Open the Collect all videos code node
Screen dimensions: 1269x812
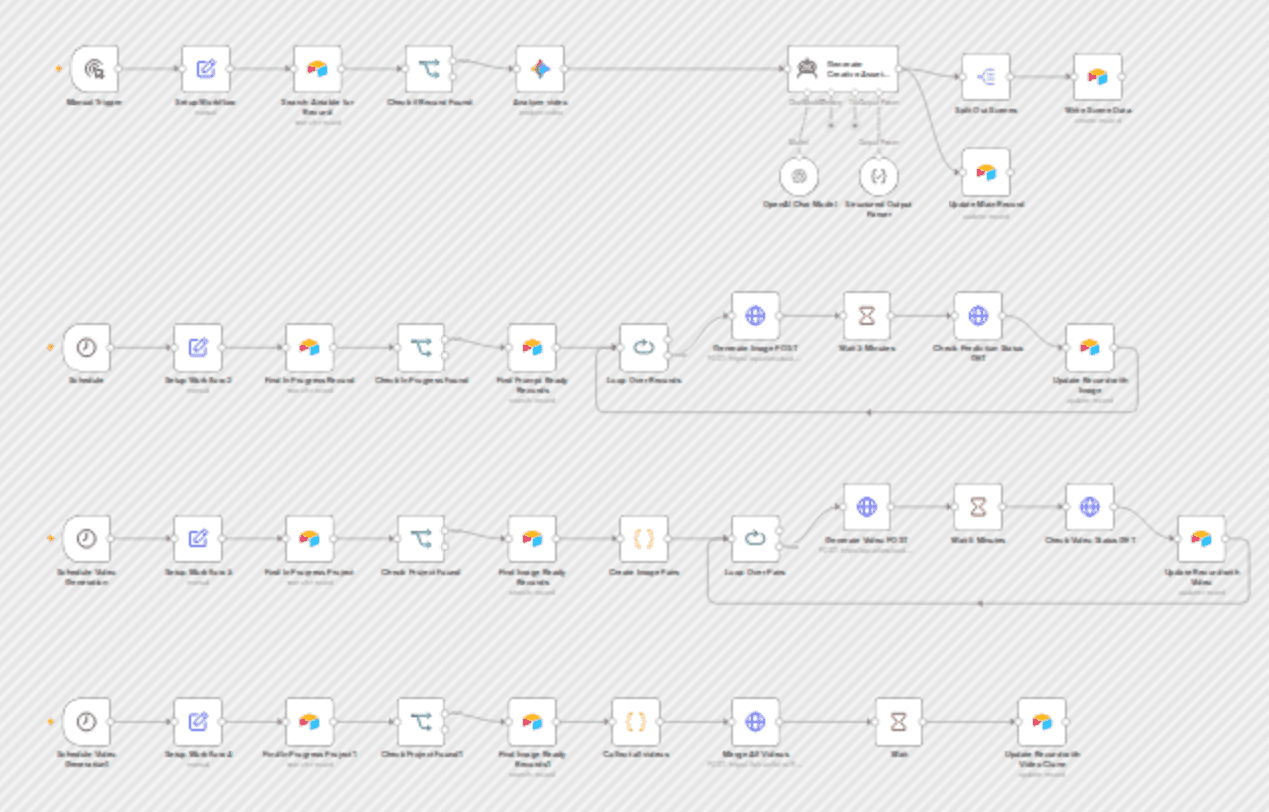[636, 722]
